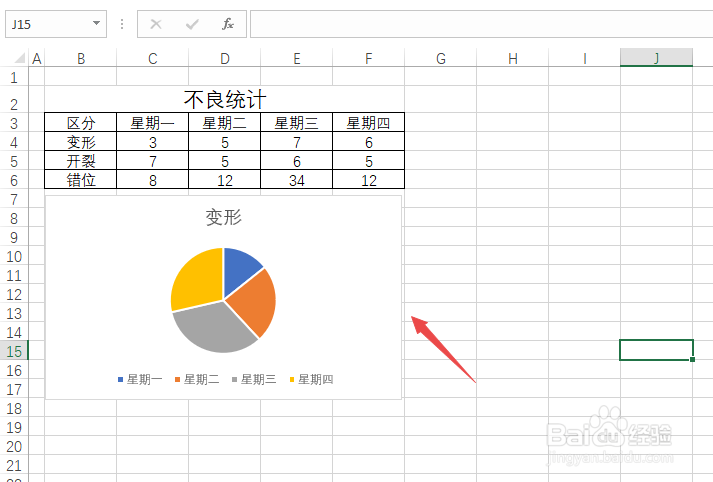Click the Cancel (X) formula bar icon
Viewport: 713px width, 482px height.
click(156, 24)
